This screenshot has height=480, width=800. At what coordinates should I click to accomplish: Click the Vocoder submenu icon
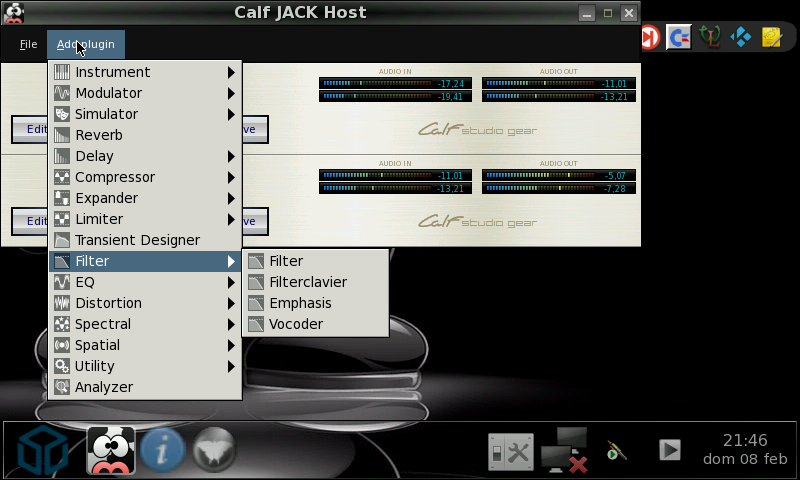click(x=256, y=324)
